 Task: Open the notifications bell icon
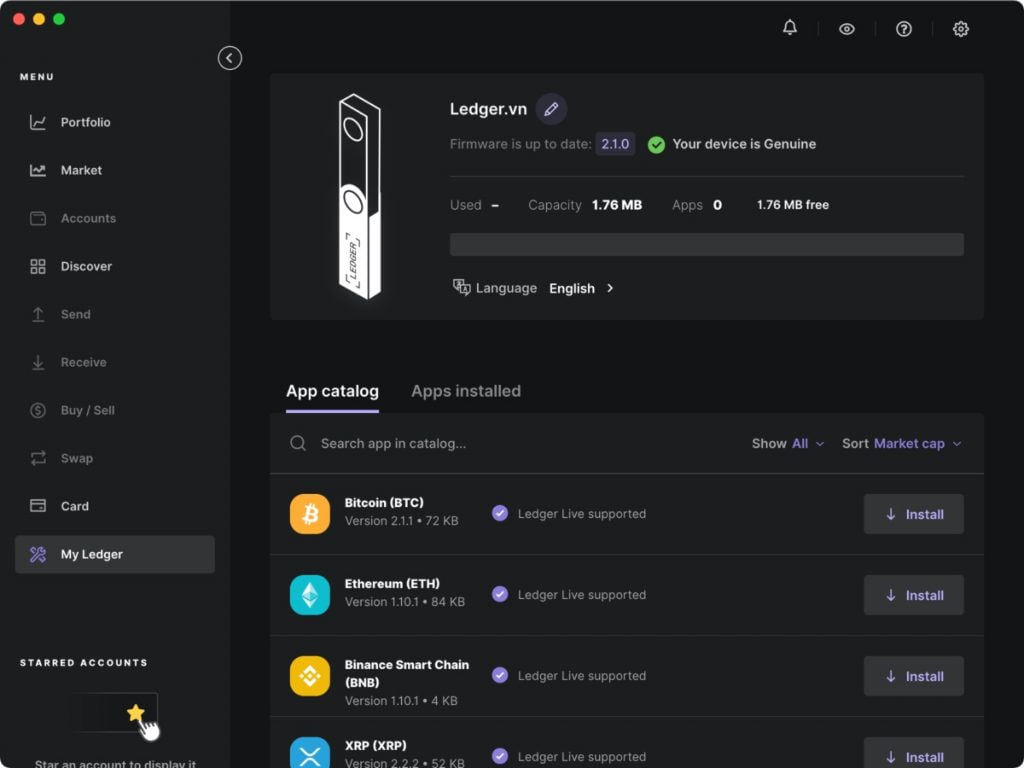(790, 28)
